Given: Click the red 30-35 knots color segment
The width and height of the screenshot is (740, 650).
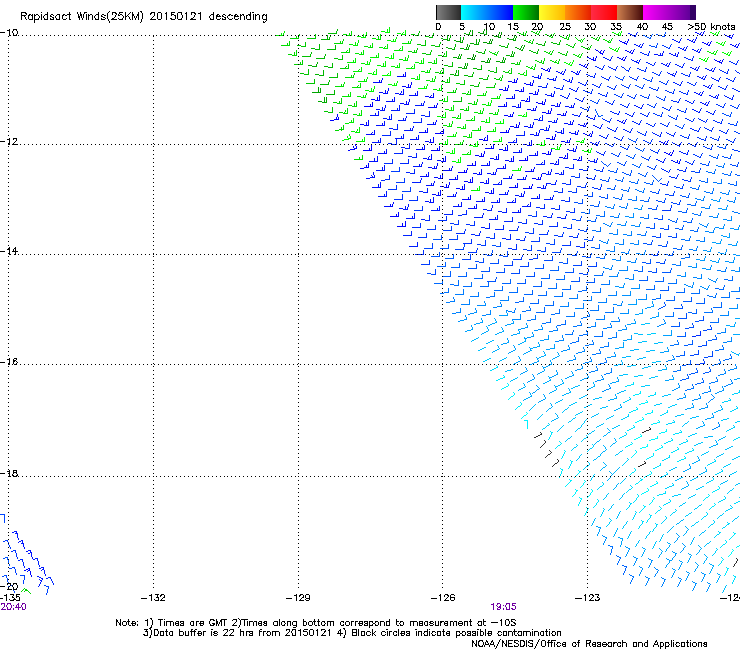Looking at the screenshot, I should tap(604, 12).
